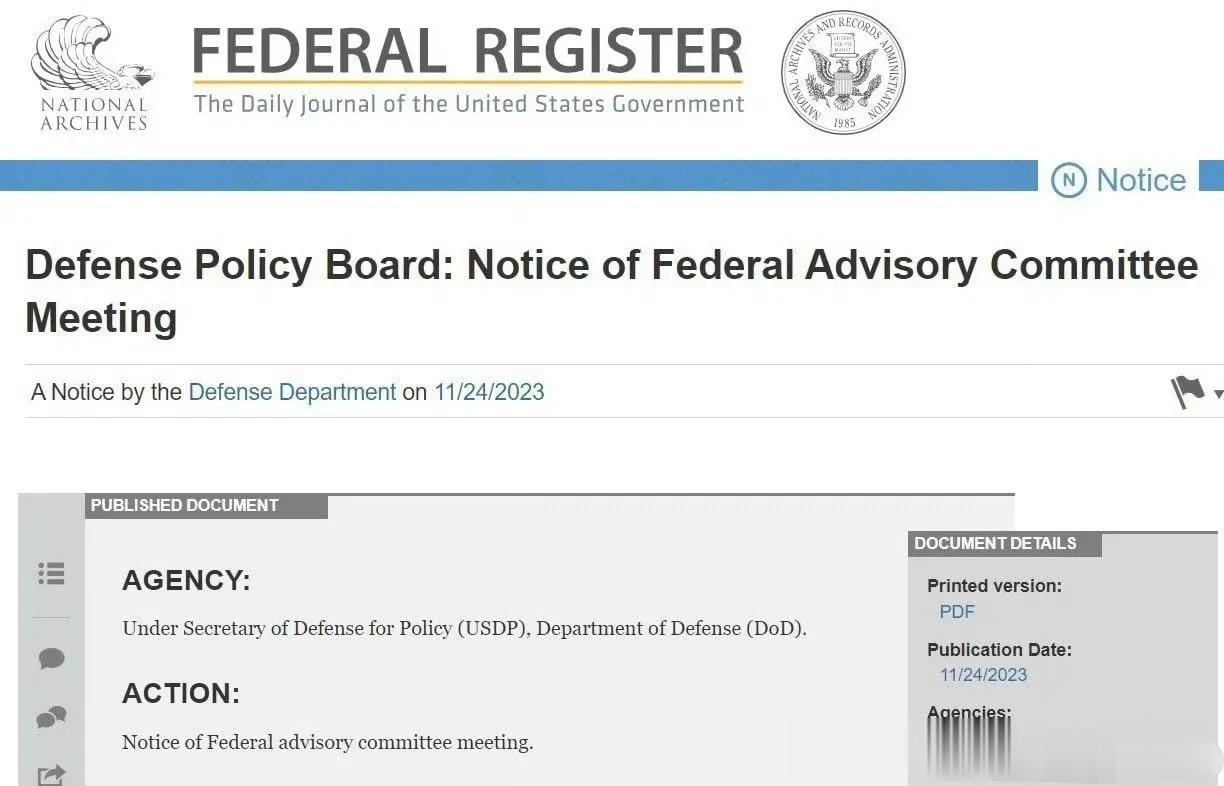Open the Defense Department agency link
The image size is (1224, 786).
pos(292,392)
